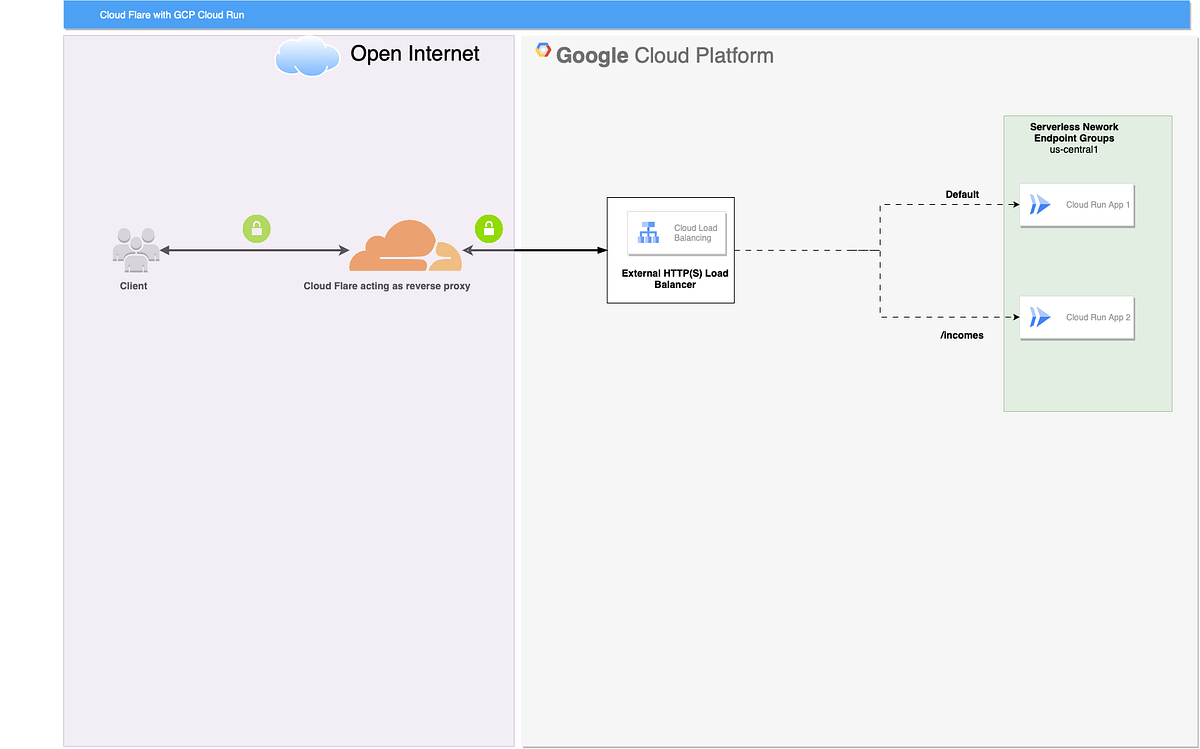
Task: Select the Open Internet cloud icon
Action: point(307,56)
